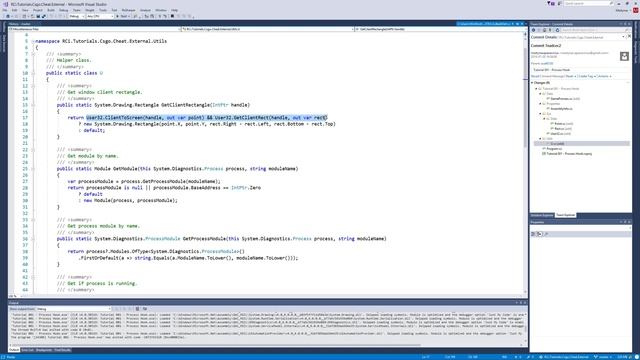Collapse the namespace block at line 5
This screenshot has width=640, height=360.
click(33, 41)
